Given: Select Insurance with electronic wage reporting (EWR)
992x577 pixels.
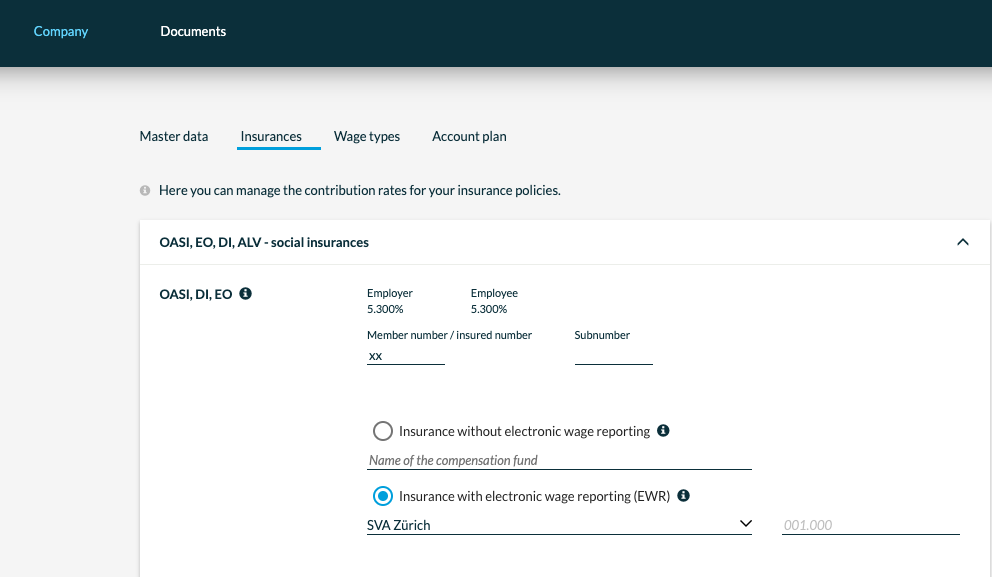Looking at the screenshot, I should tap(383, 496).
